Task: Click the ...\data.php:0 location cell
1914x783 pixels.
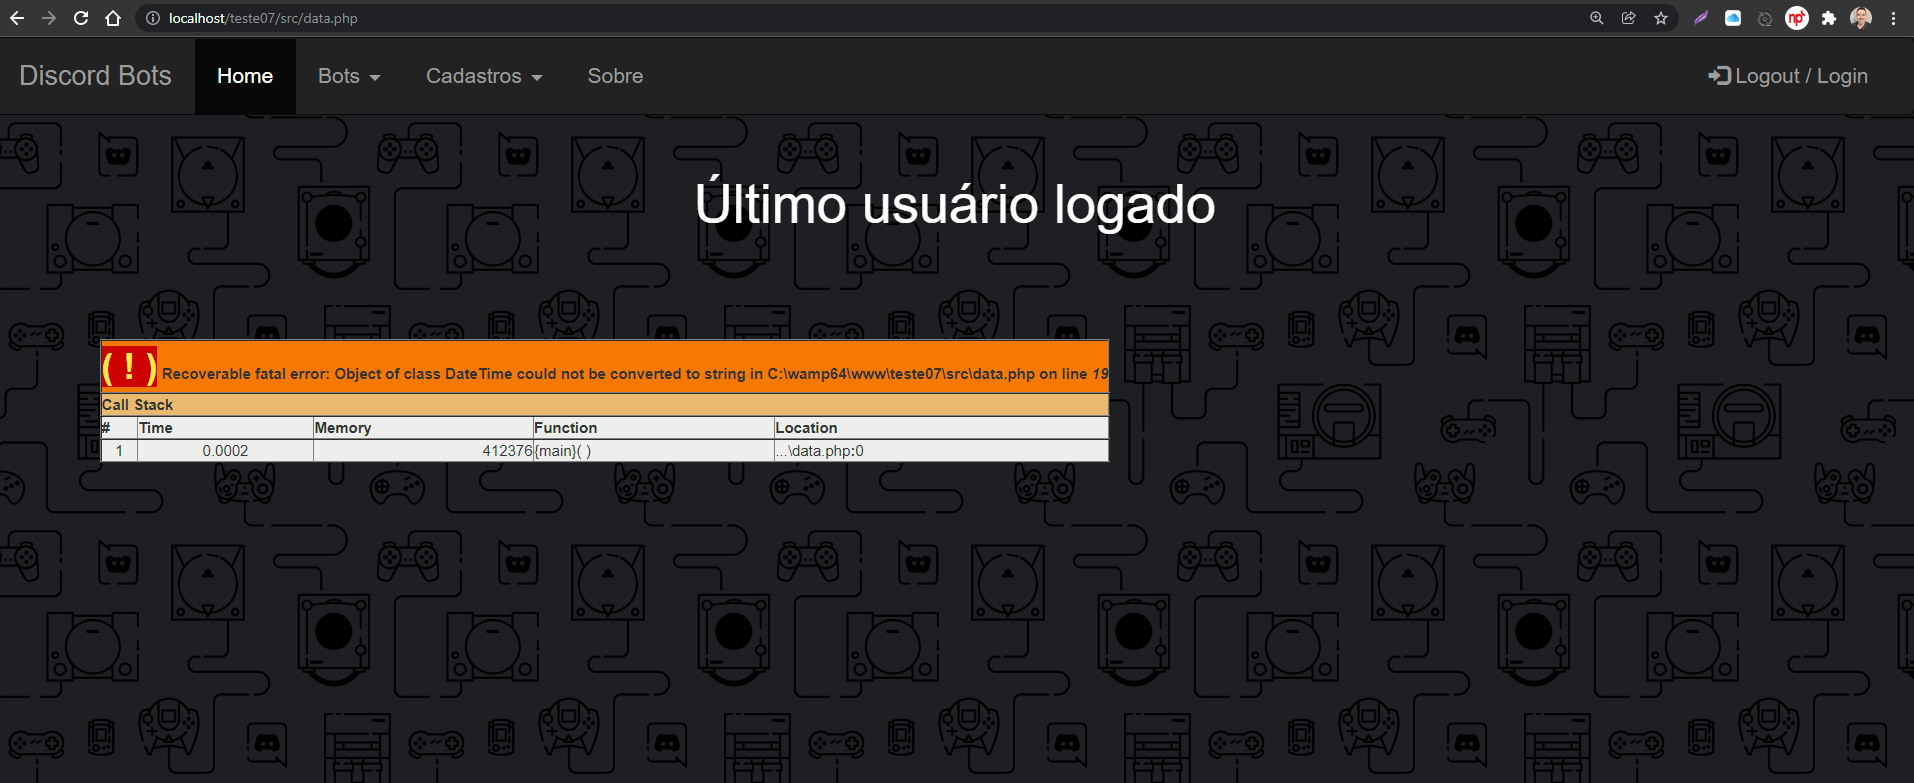Action: tap(941, 451)
